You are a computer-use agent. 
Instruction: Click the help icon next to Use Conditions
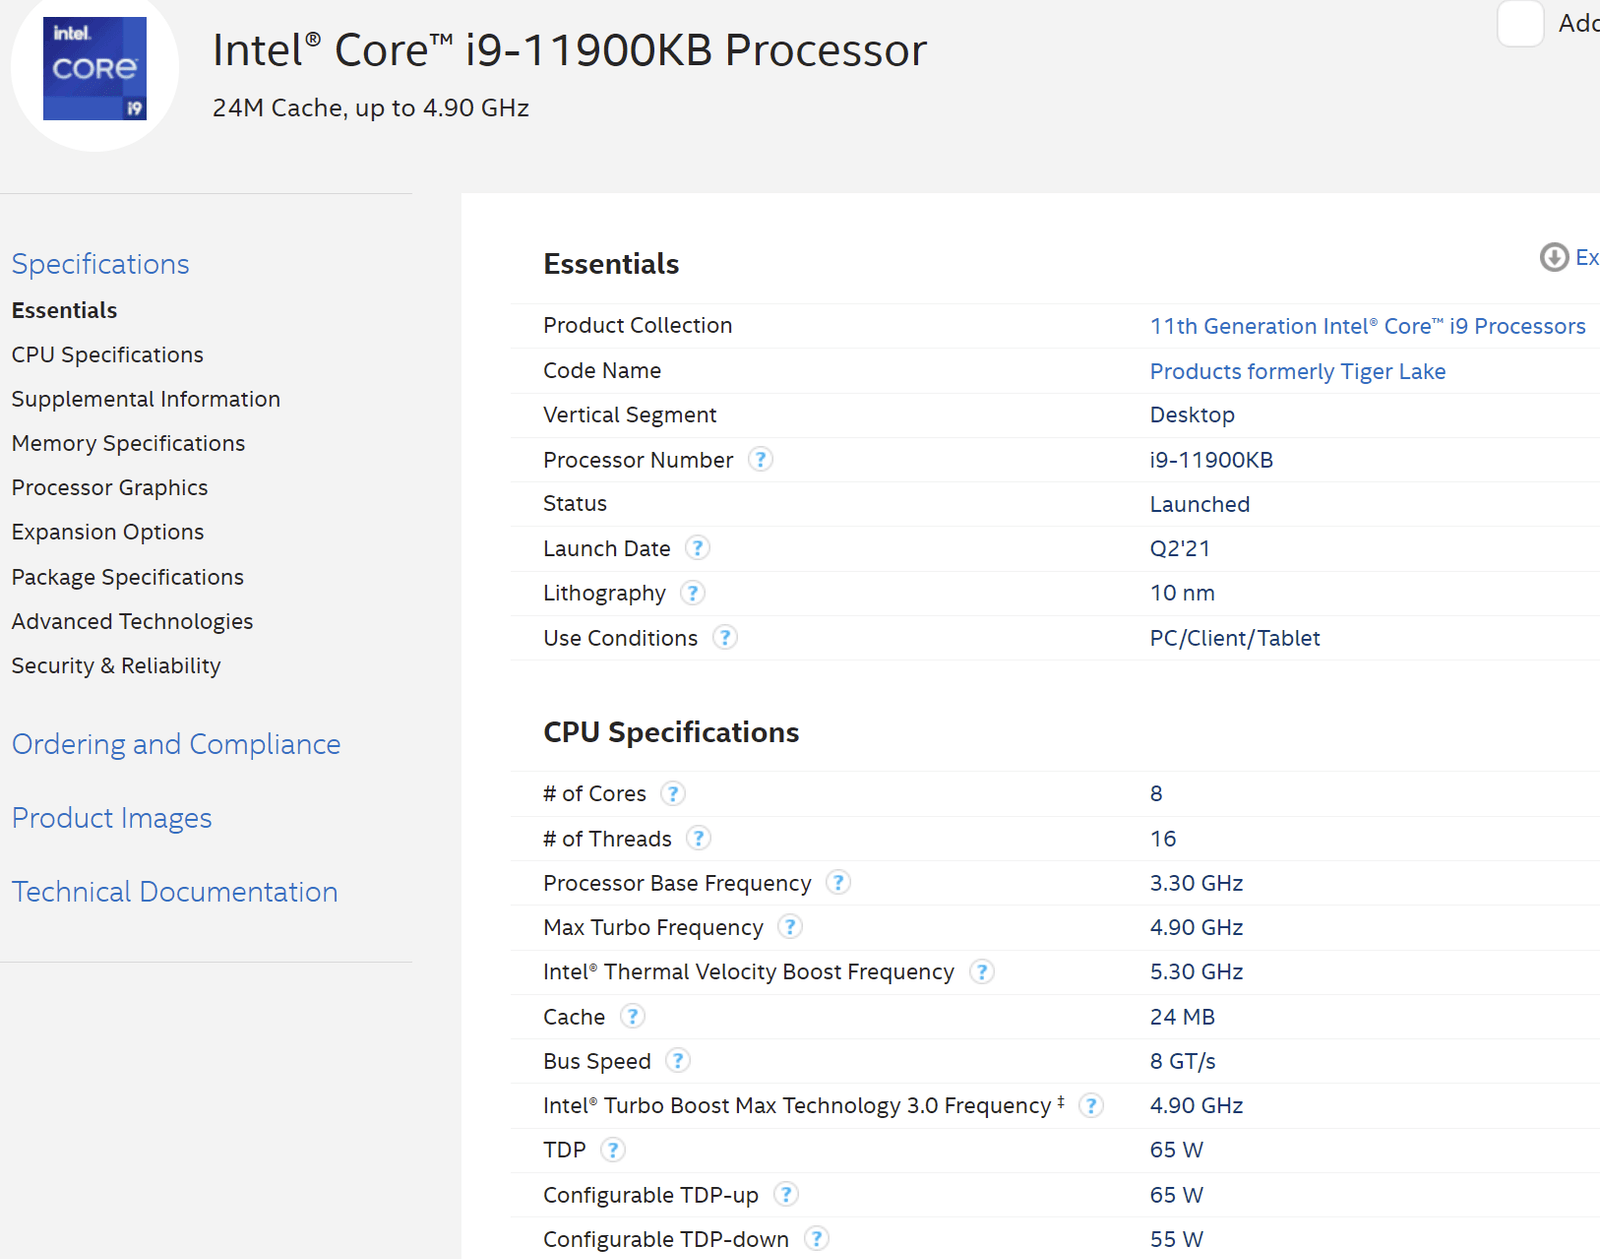tap(725, 638)
